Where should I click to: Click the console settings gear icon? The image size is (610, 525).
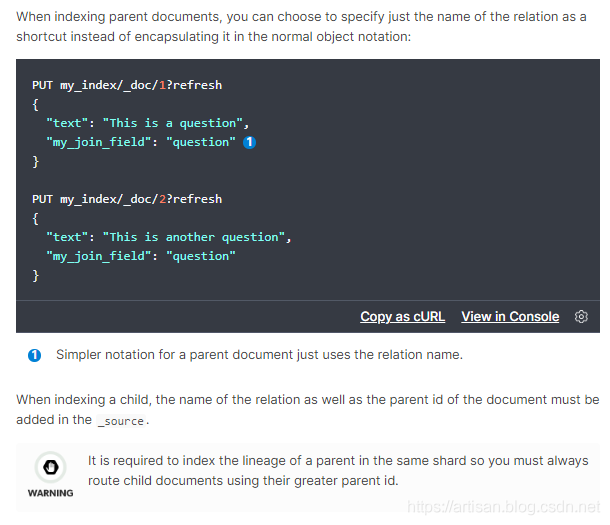point(581,317)
